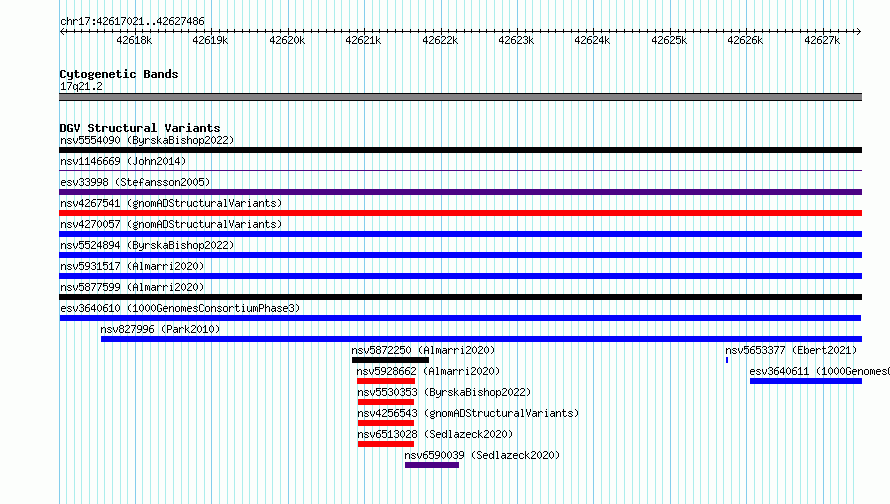Click the chr17:42617021..42627486 region label

click(132, 21)
